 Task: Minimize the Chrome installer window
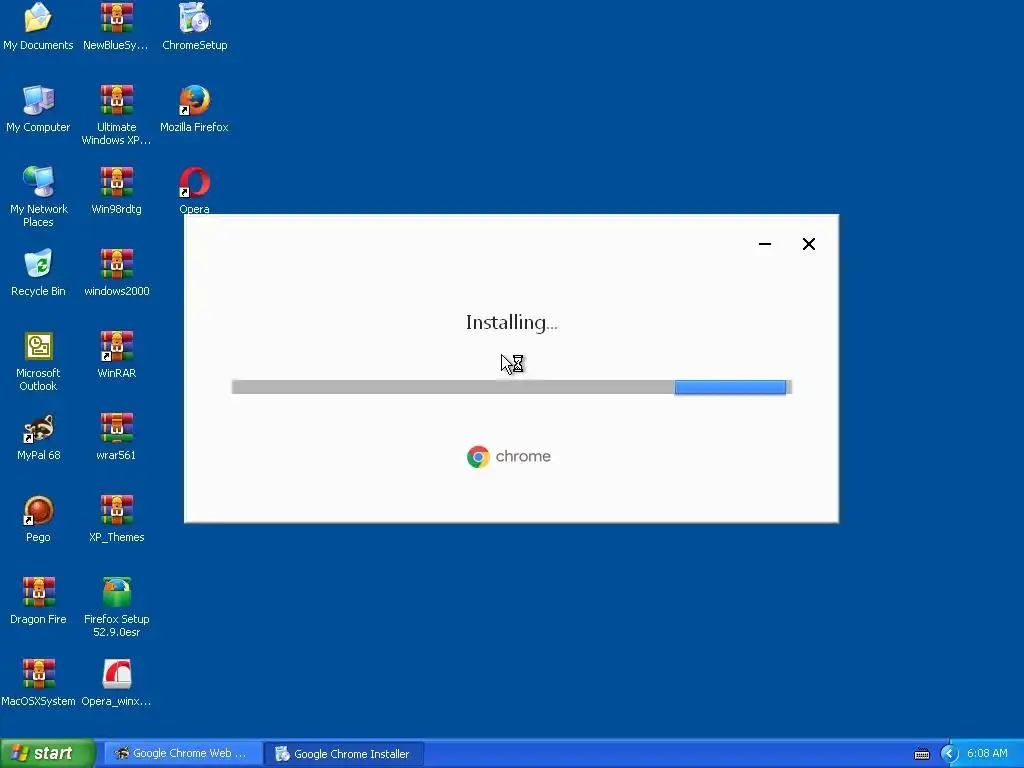[765, 244]
